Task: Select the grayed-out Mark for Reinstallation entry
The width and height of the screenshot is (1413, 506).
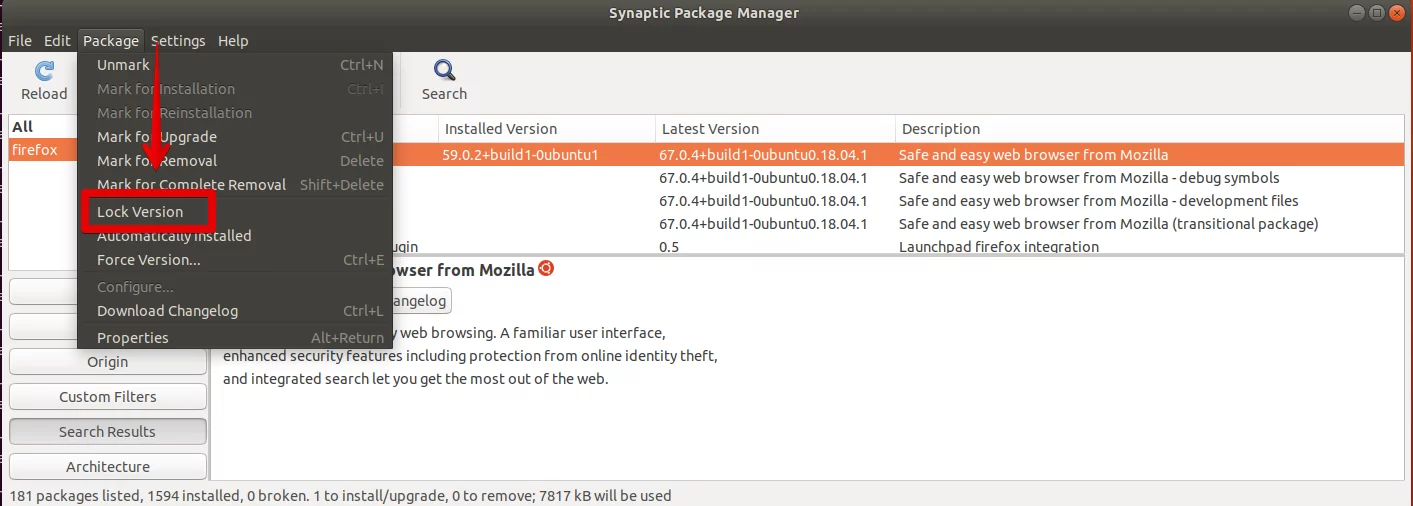Action: [235, 113]
